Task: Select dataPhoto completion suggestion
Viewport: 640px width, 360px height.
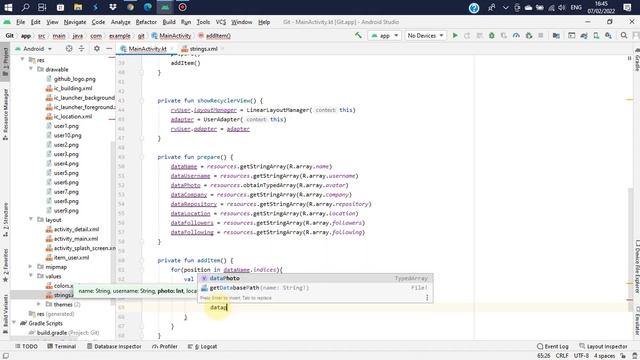Action: coord(315,278)
